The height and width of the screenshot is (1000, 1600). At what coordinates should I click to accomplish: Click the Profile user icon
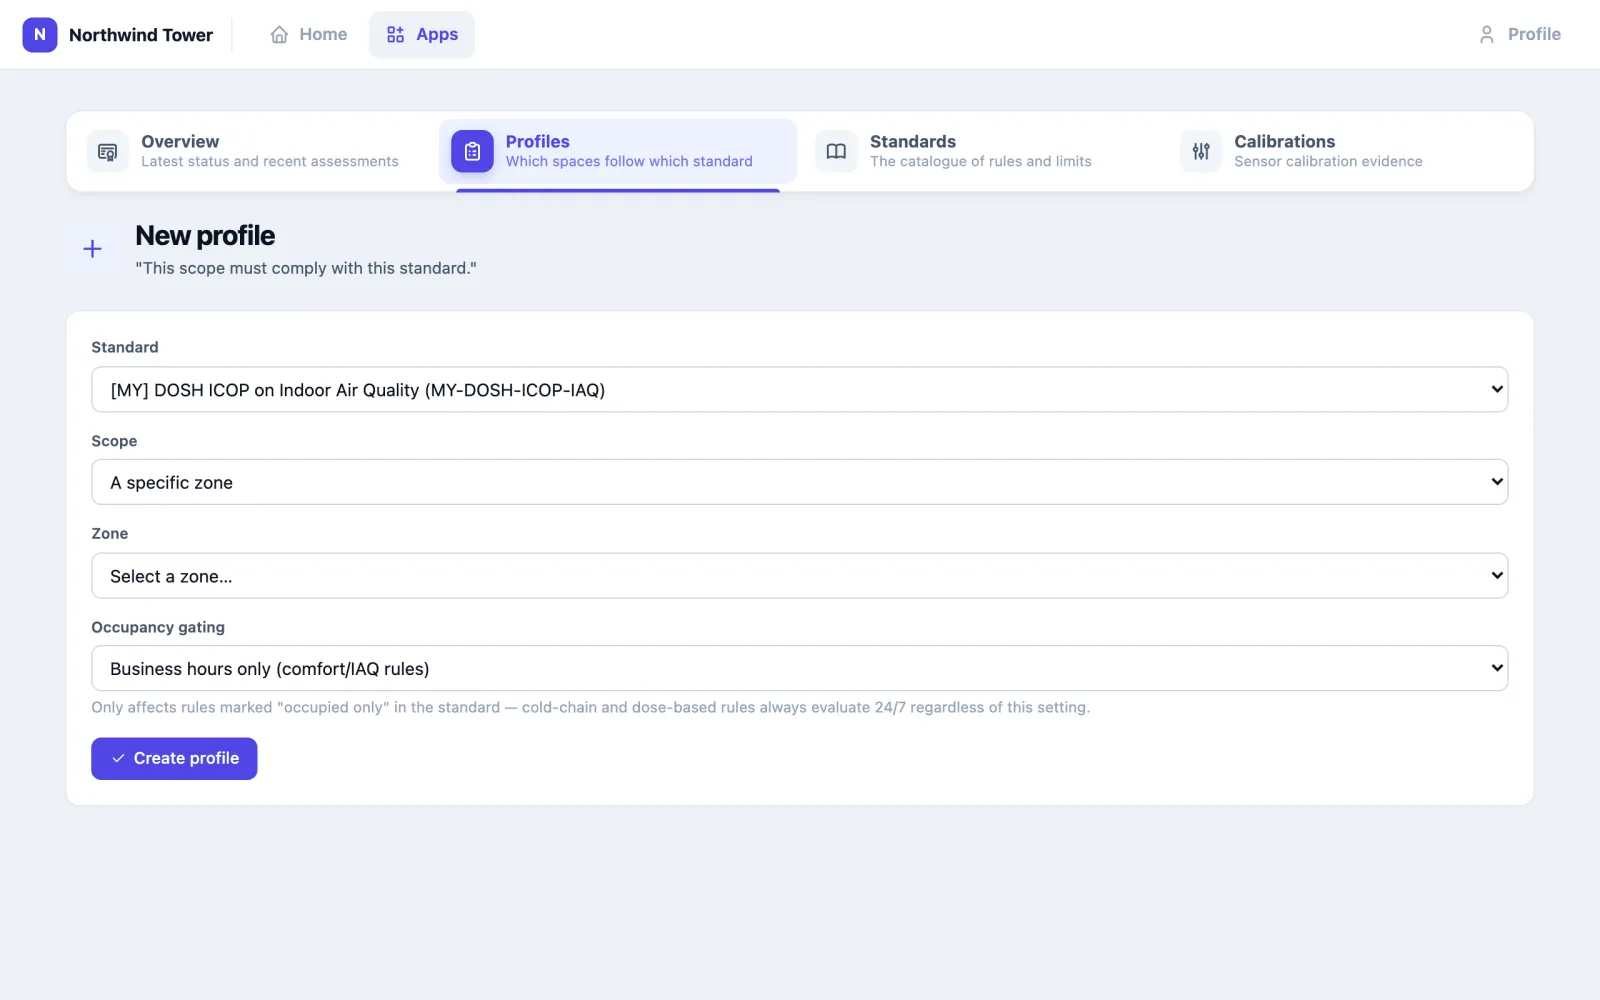tap(1487, 34)
